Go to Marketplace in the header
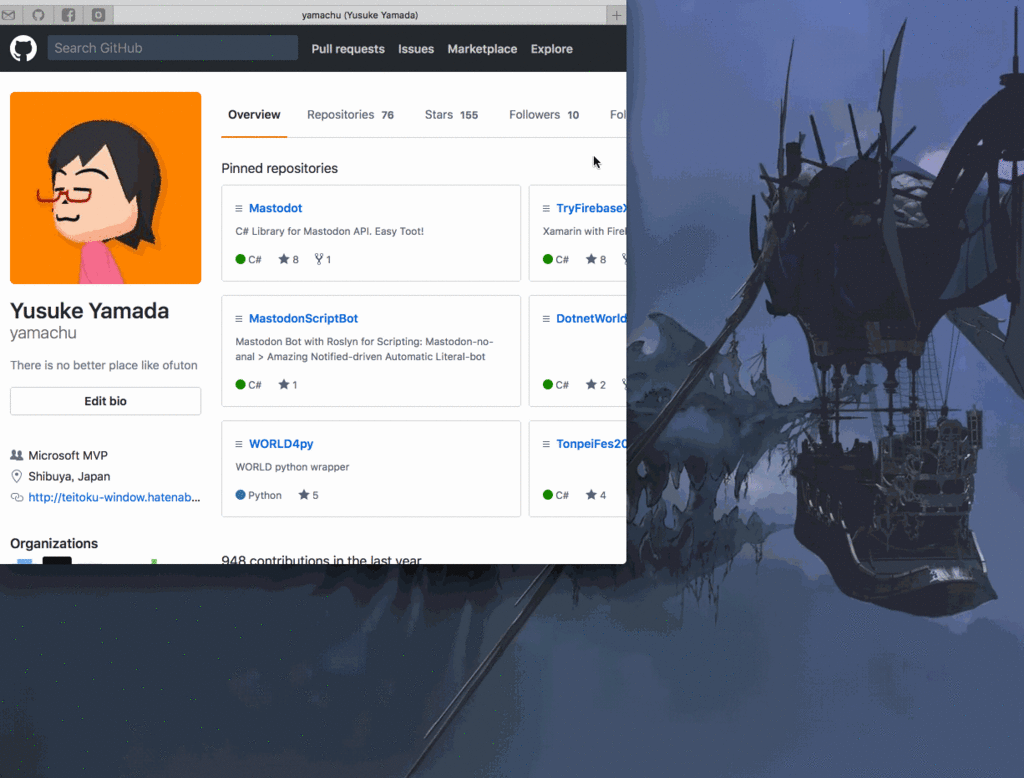The image size is (1024, 778). (x=482, y=49)
